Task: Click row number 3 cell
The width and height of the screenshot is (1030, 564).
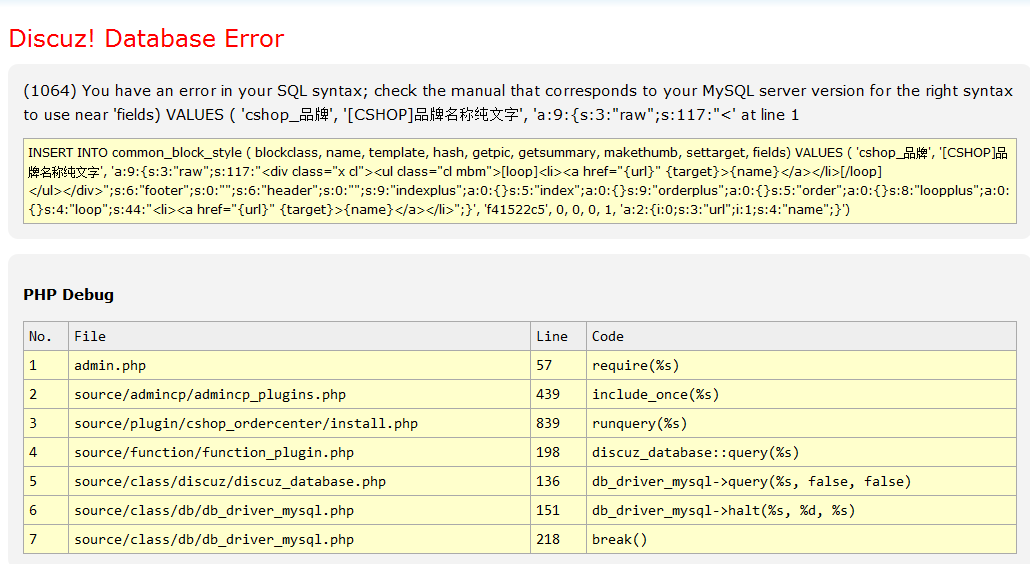Action: click(46, 423)
